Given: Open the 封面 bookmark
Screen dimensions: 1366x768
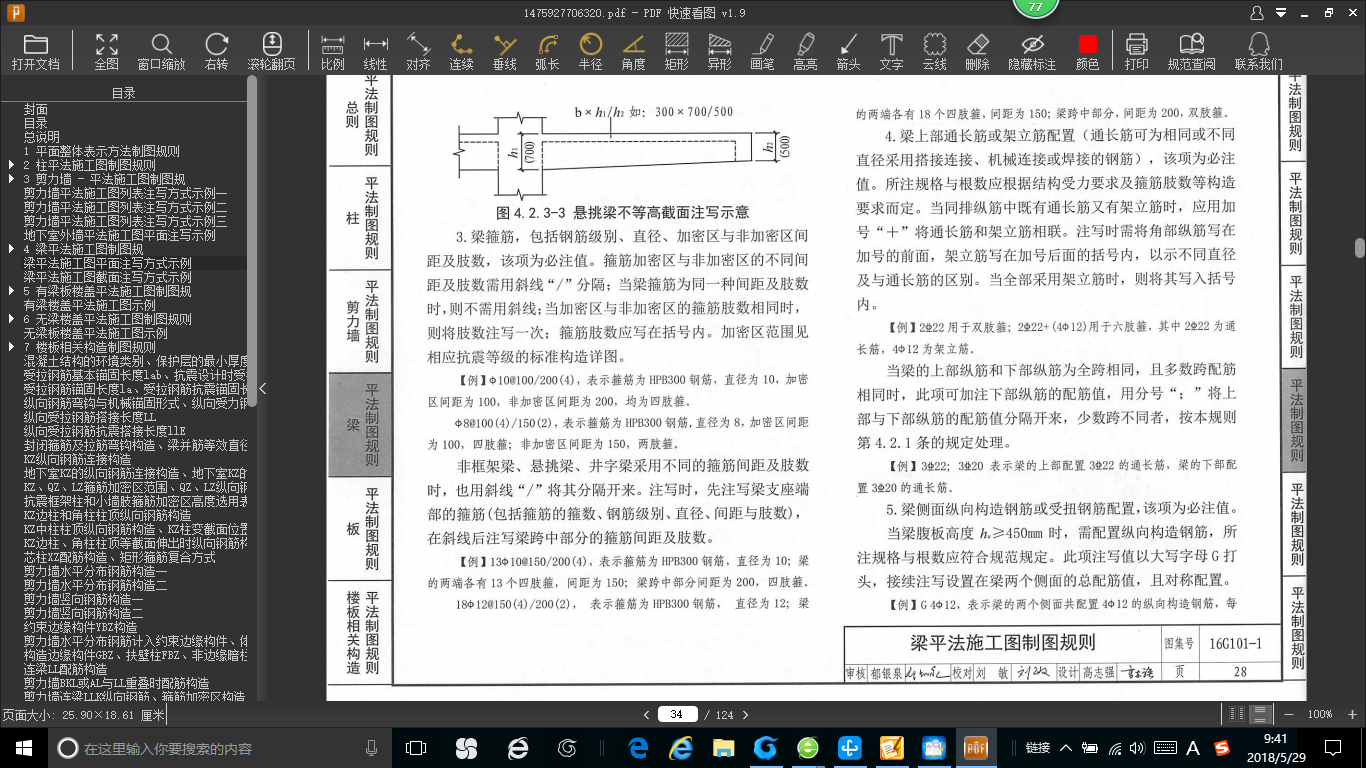Looking at the screenshot, I should (36, 109).
